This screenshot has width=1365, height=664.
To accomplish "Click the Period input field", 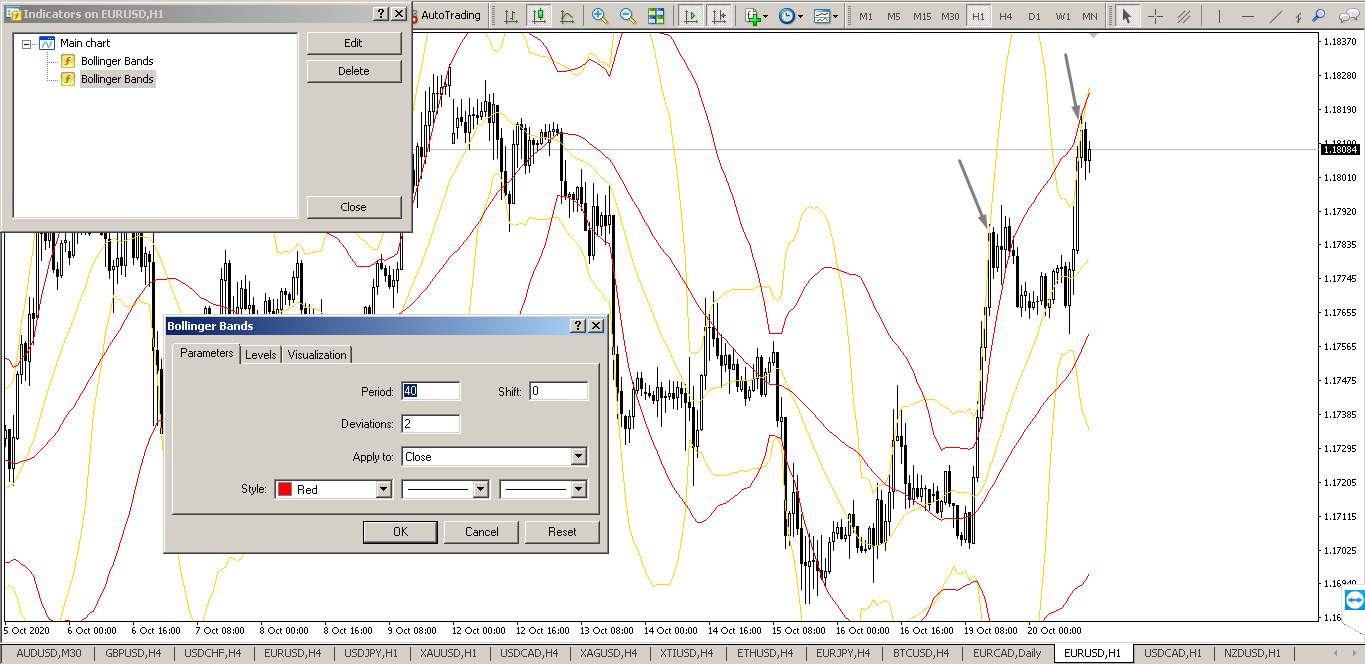I will click(x=430, y=391).
